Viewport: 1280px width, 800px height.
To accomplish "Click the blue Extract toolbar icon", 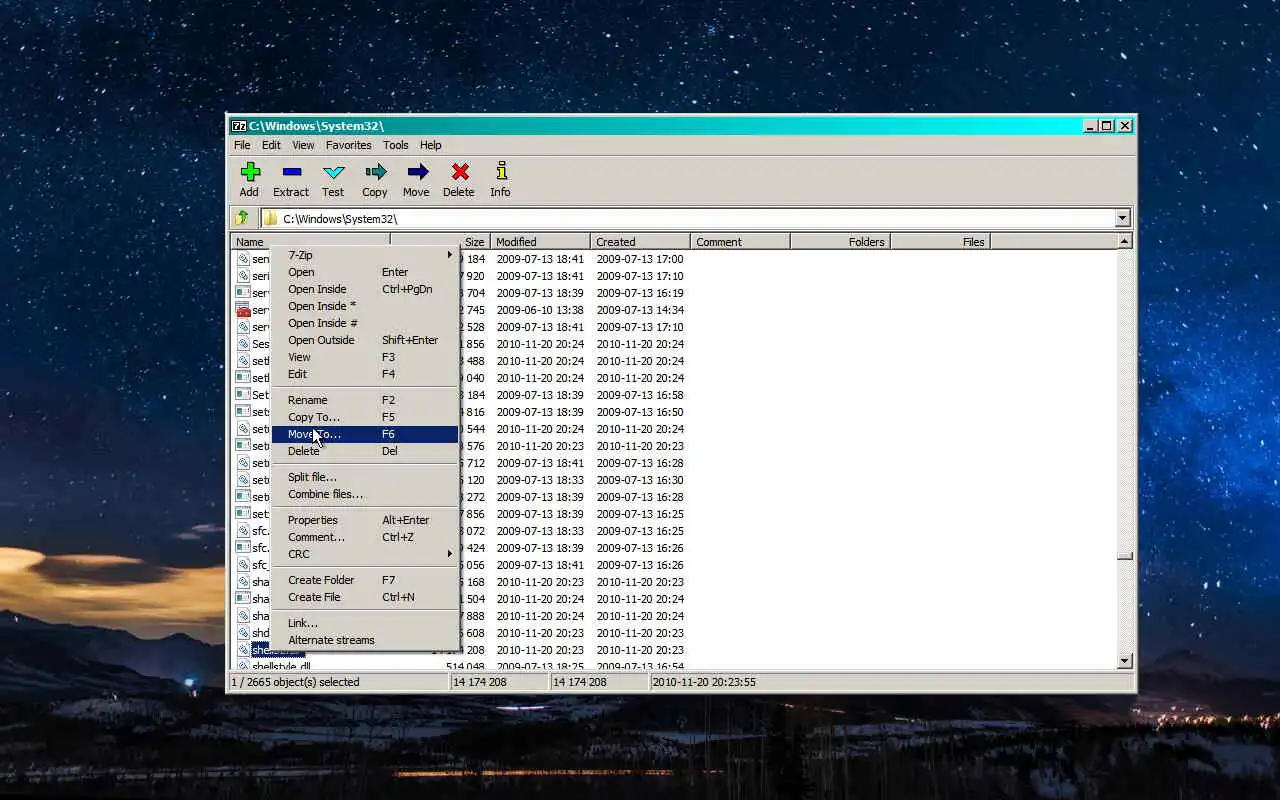I will click(x=291, y=172).
